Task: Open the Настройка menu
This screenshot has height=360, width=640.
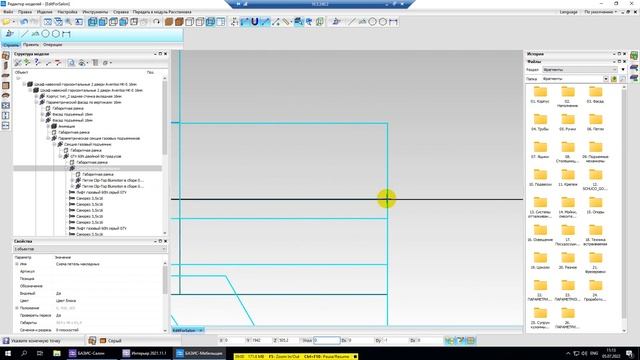Action: [x=67, y=12]
